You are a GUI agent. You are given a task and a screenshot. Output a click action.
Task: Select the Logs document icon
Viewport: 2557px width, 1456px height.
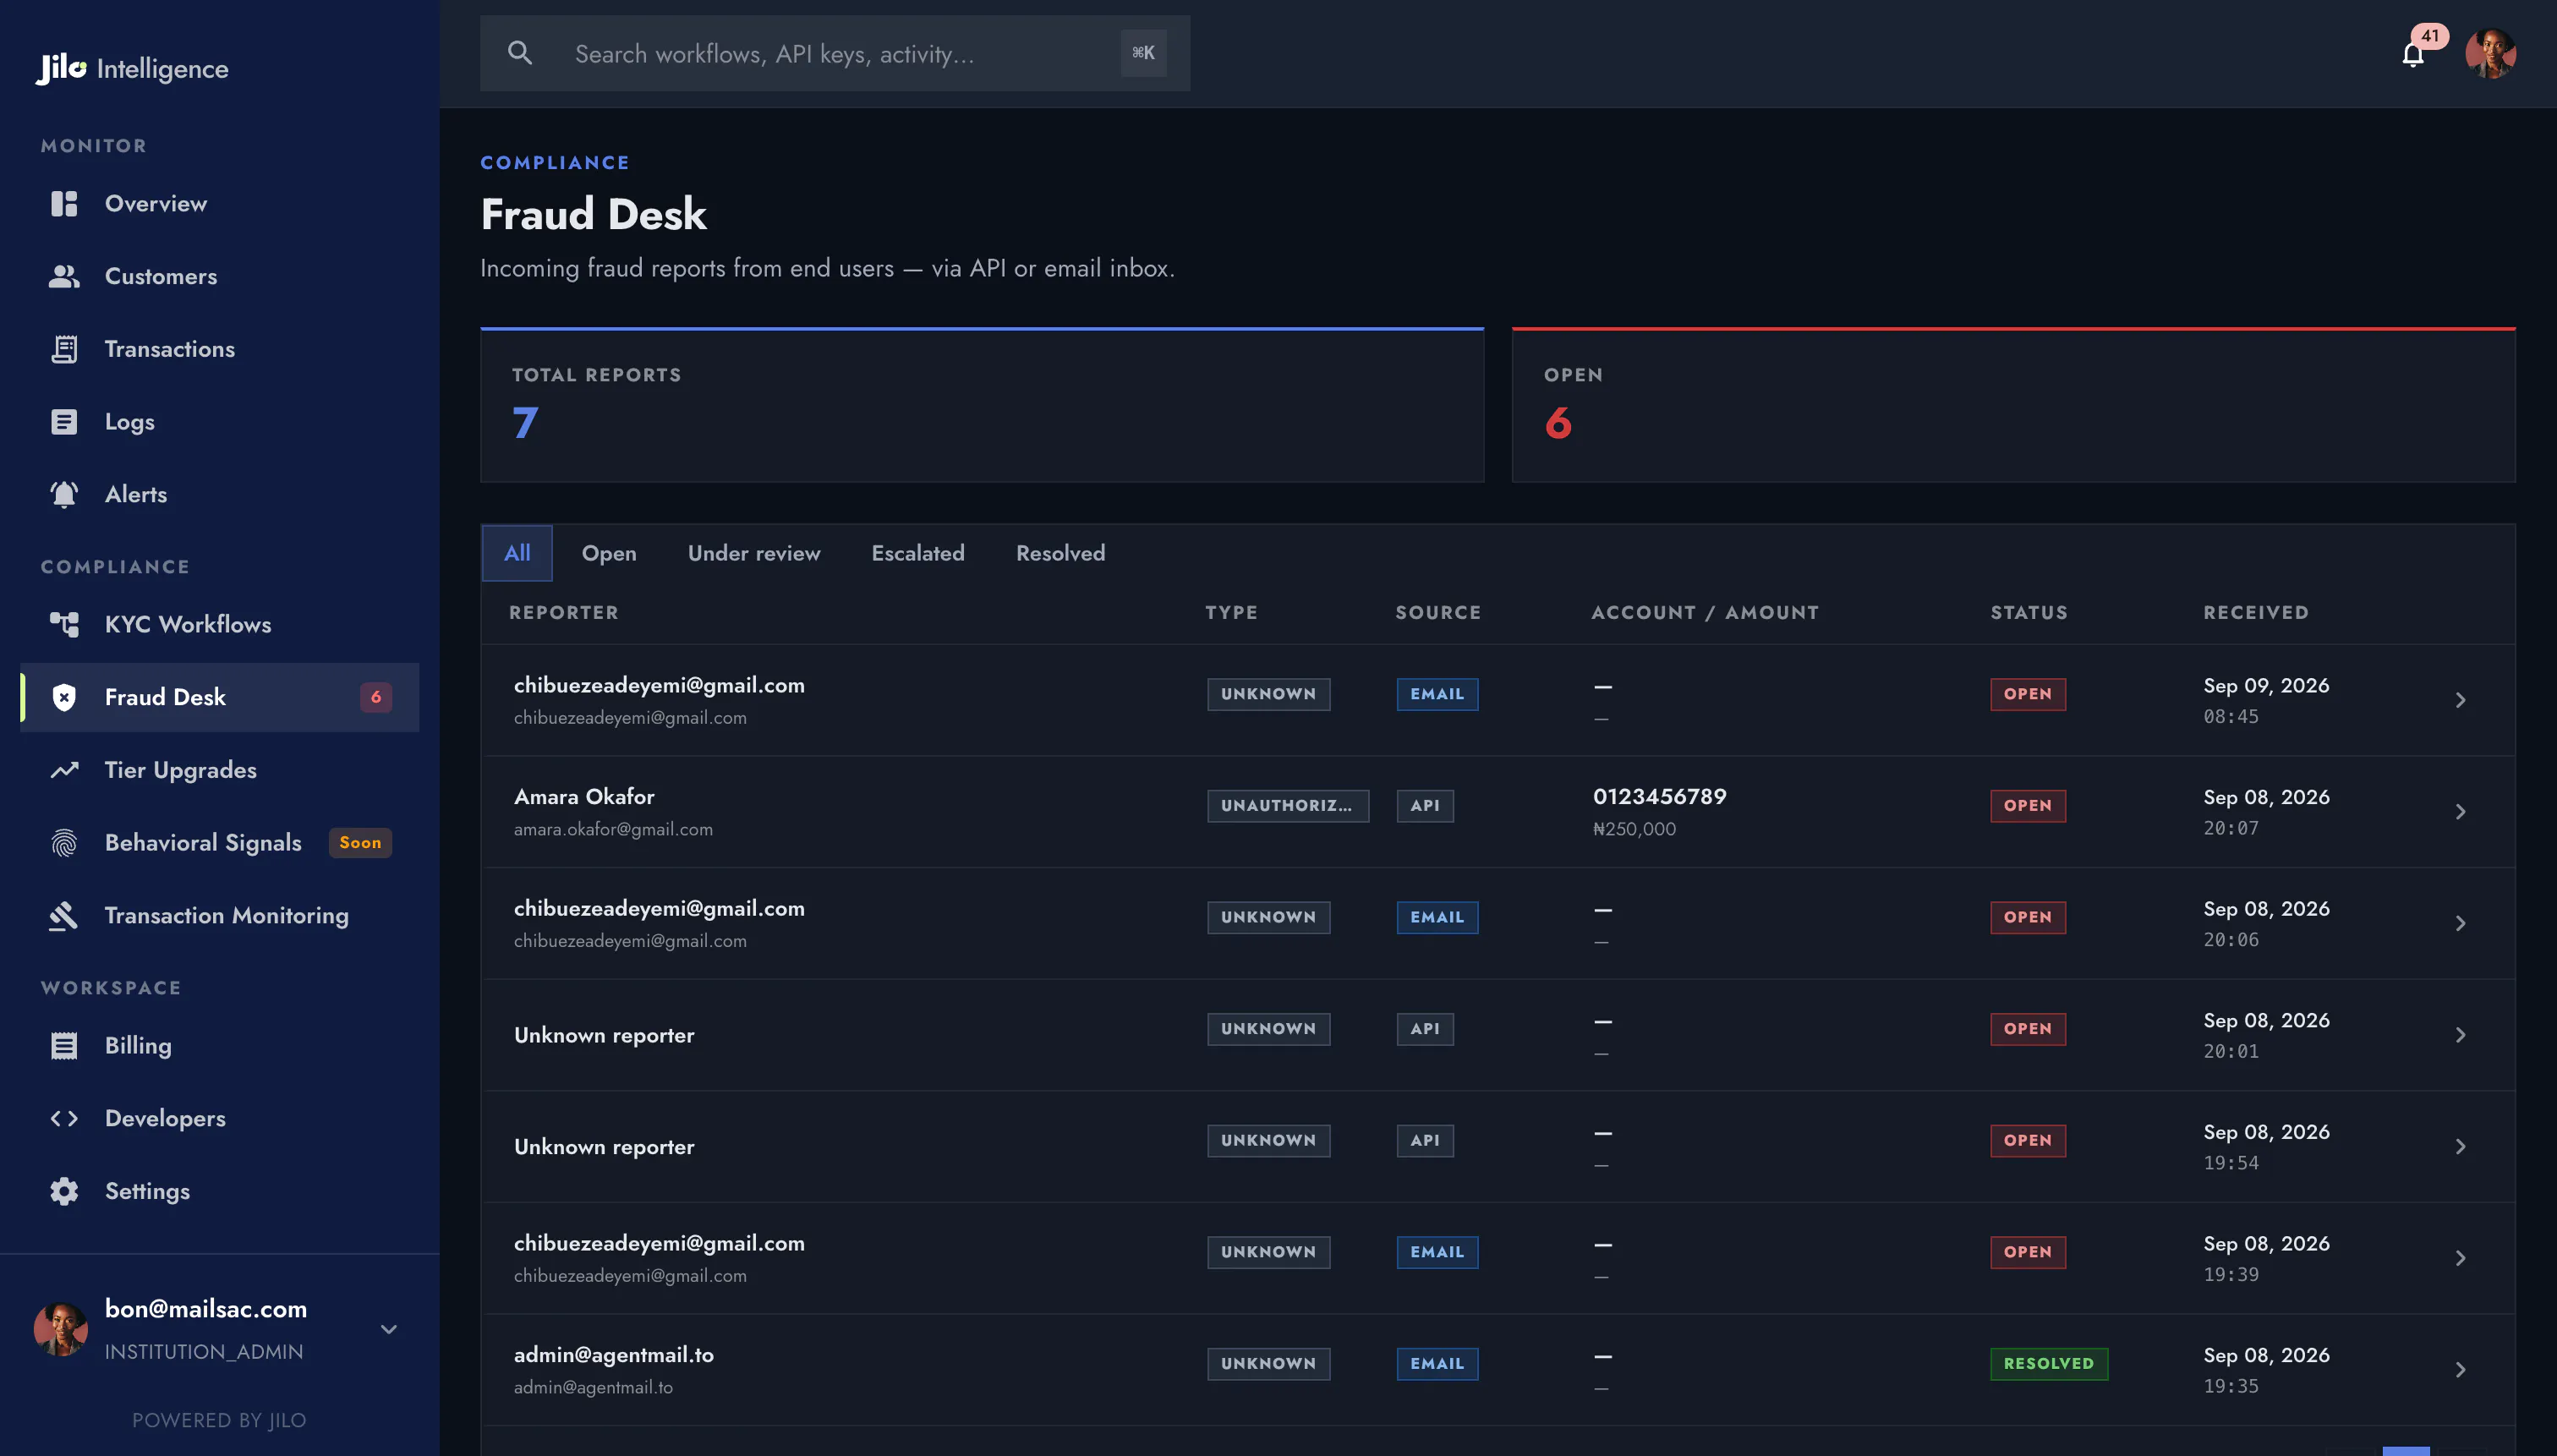[x=64, y=422]
